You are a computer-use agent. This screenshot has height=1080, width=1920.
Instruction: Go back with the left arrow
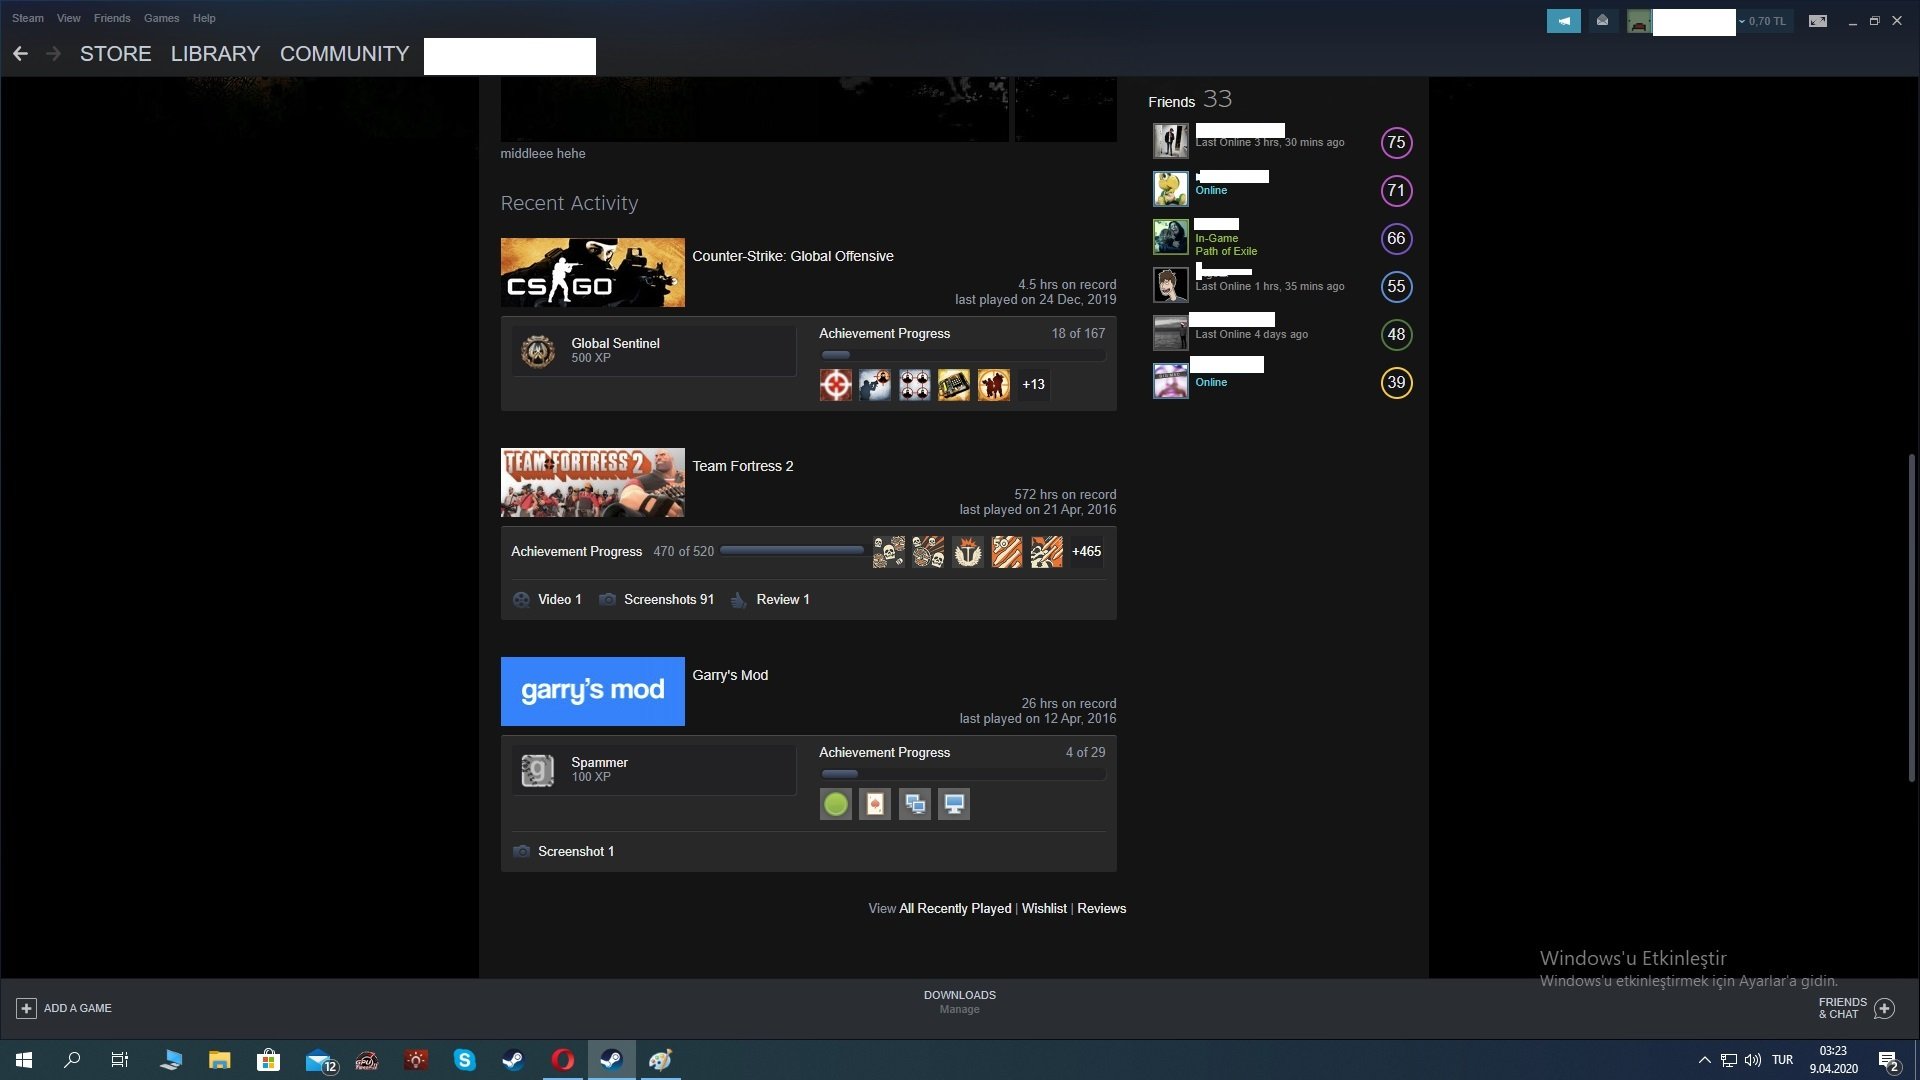click(x=20, y=54)
